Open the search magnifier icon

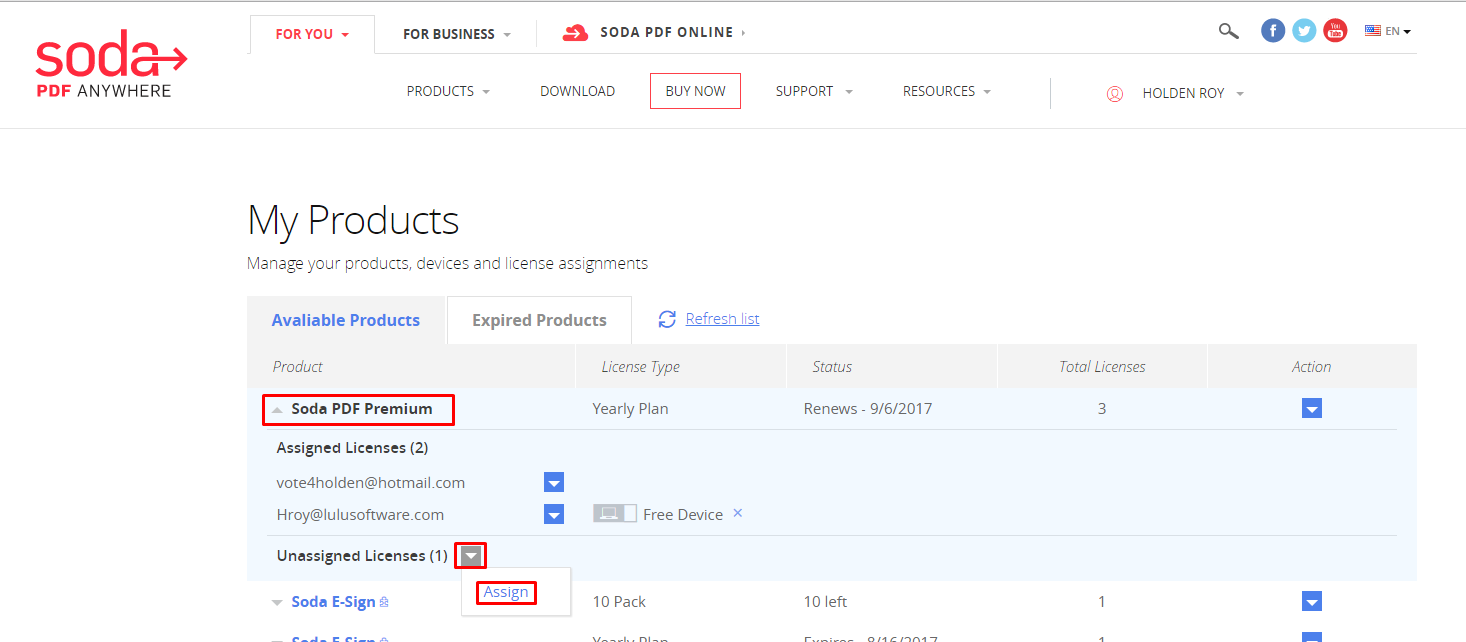click(x=1228, y=31)
